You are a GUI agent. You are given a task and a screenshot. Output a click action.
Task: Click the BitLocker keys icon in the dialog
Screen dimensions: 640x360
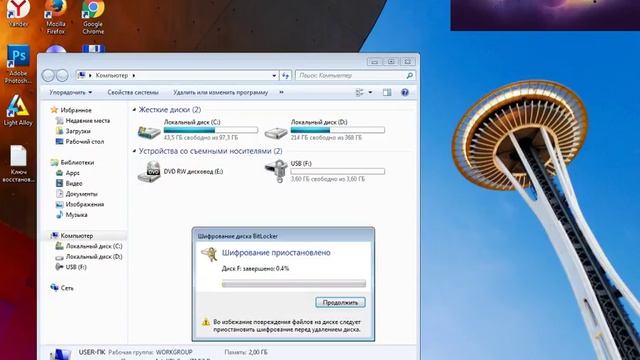(x=209, y=254)
